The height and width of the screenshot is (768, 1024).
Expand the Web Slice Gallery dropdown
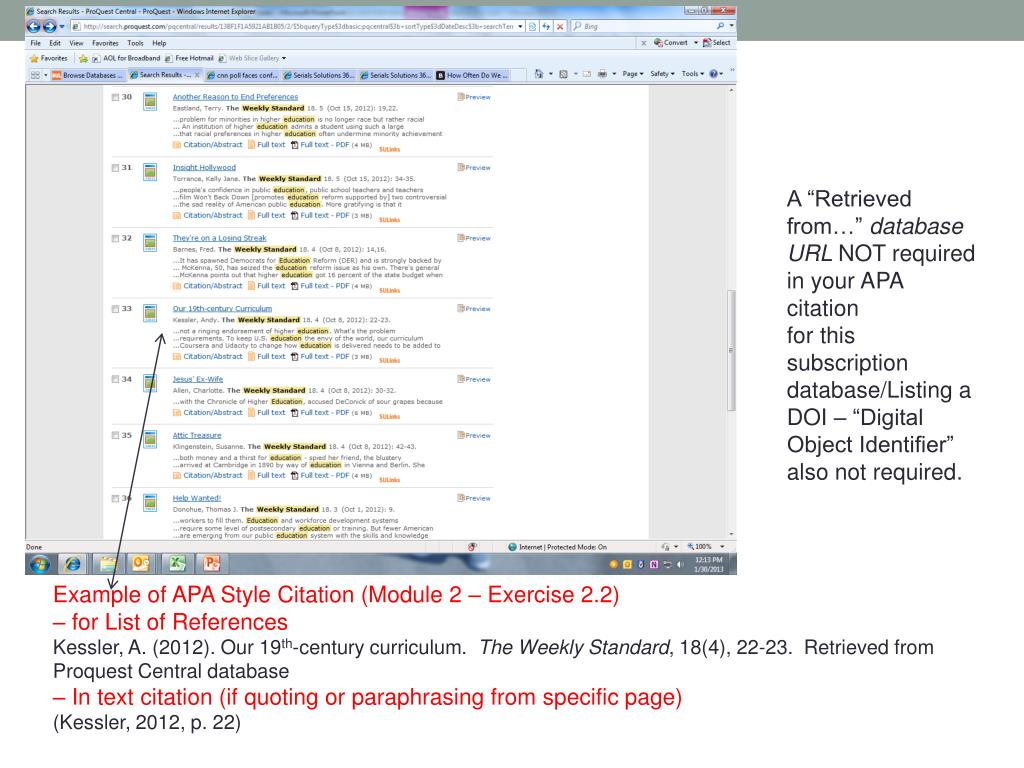coord(283,58)
